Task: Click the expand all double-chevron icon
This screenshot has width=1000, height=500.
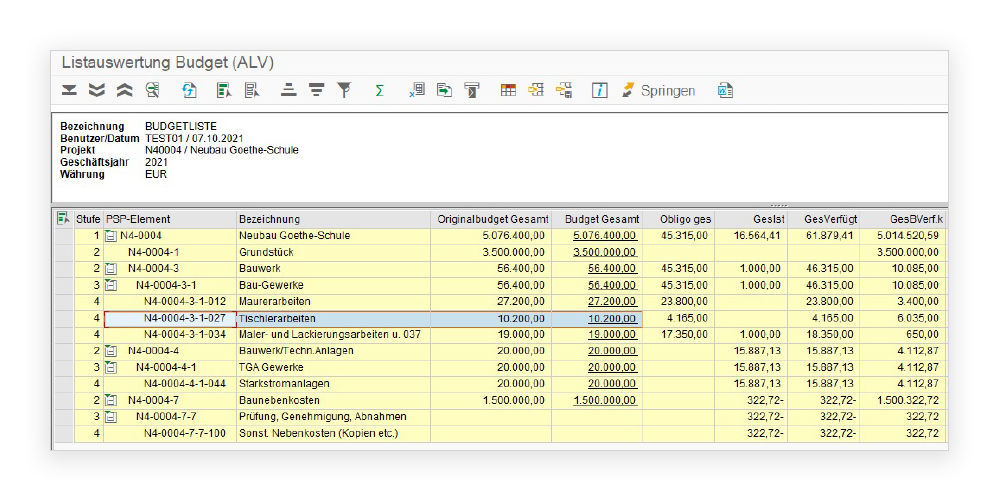Action: point(96,90)
